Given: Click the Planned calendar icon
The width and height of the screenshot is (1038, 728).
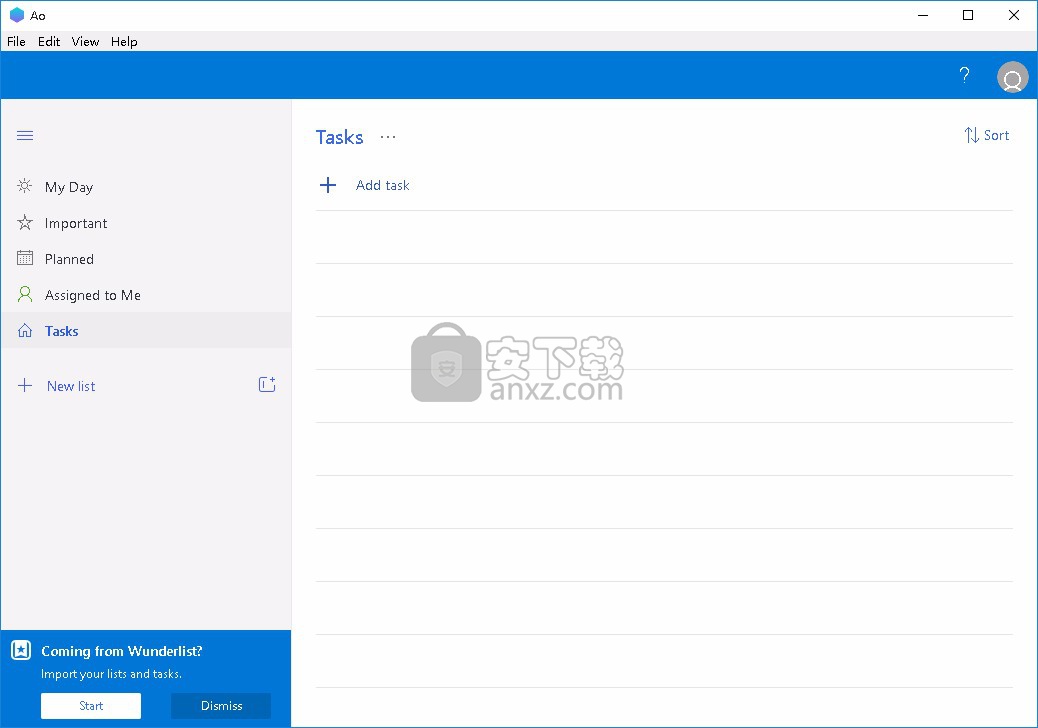Looking at the screenshot, I should [x=24, y=258].
